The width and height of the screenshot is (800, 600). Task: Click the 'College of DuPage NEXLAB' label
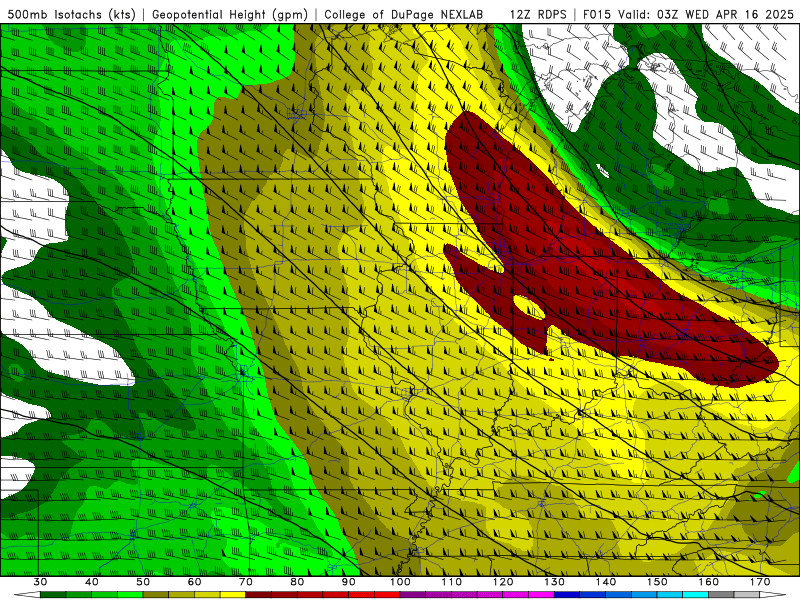(x=403, y=14)
